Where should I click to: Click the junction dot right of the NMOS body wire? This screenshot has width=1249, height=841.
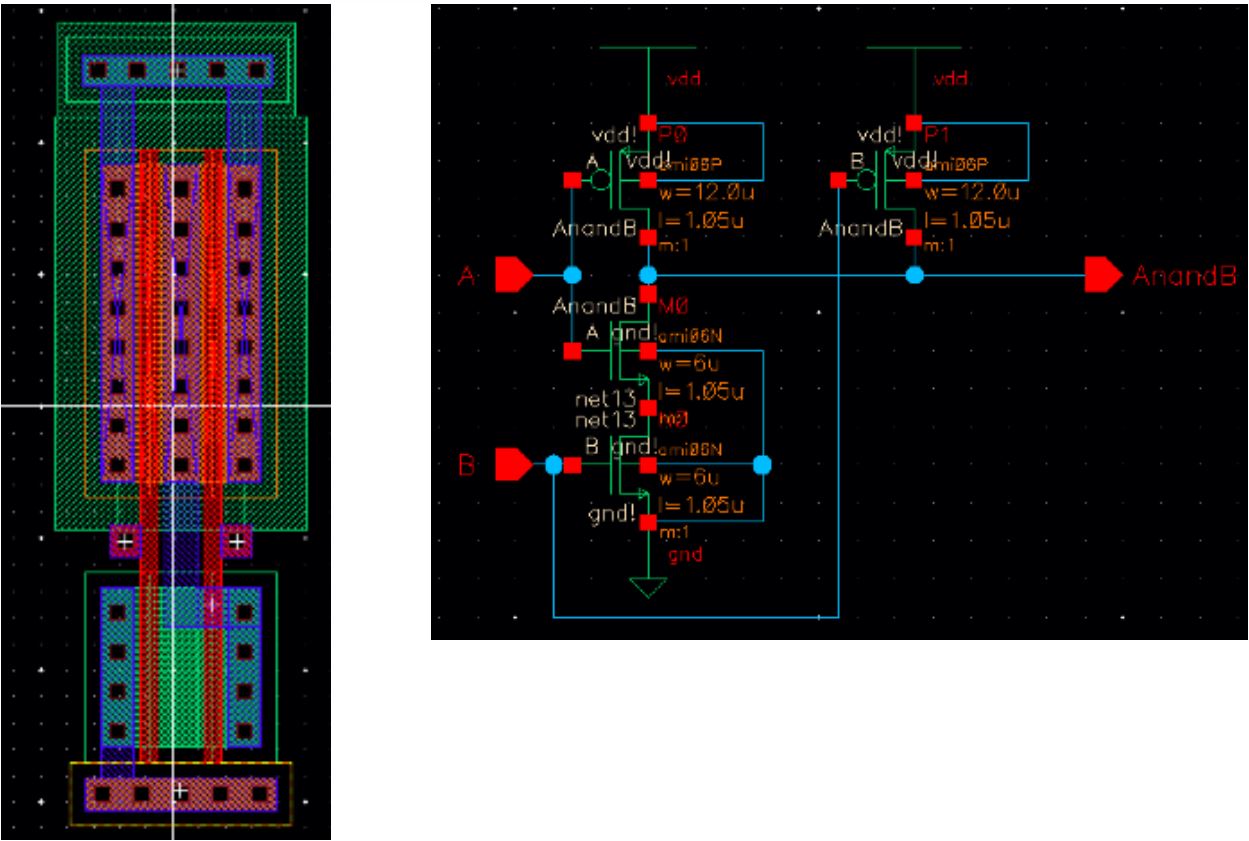[762, 465]
